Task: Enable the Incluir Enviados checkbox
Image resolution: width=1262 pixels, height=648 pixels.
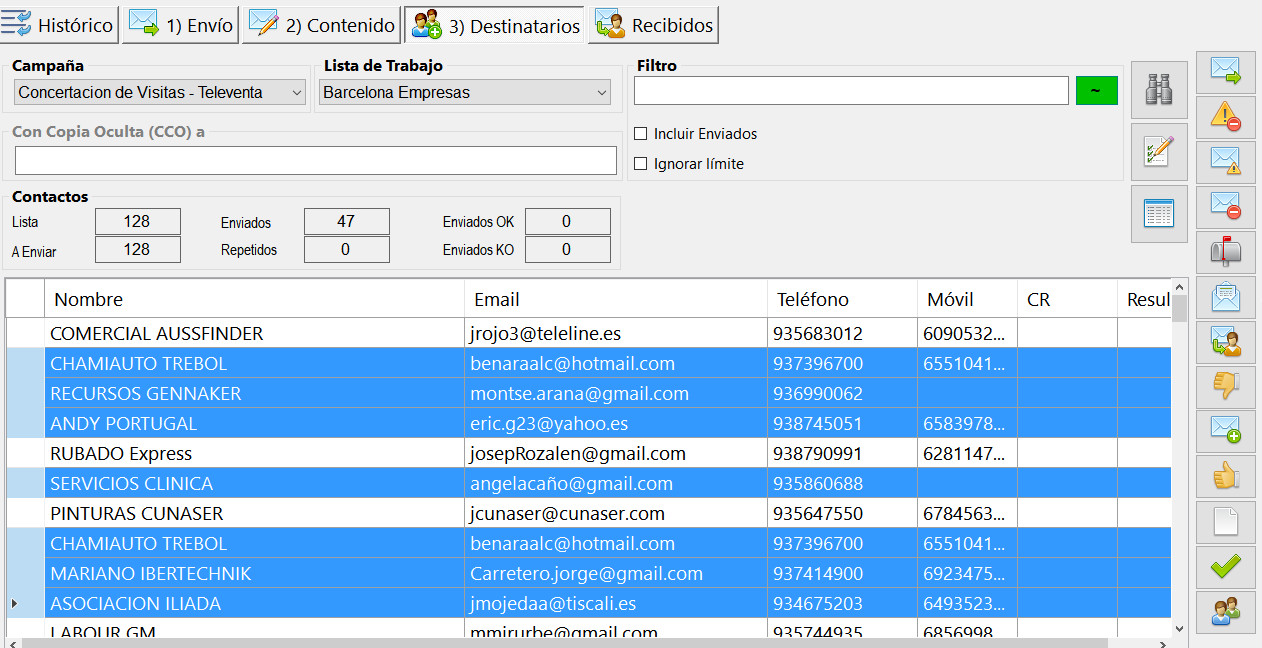Action: [641, 134]
